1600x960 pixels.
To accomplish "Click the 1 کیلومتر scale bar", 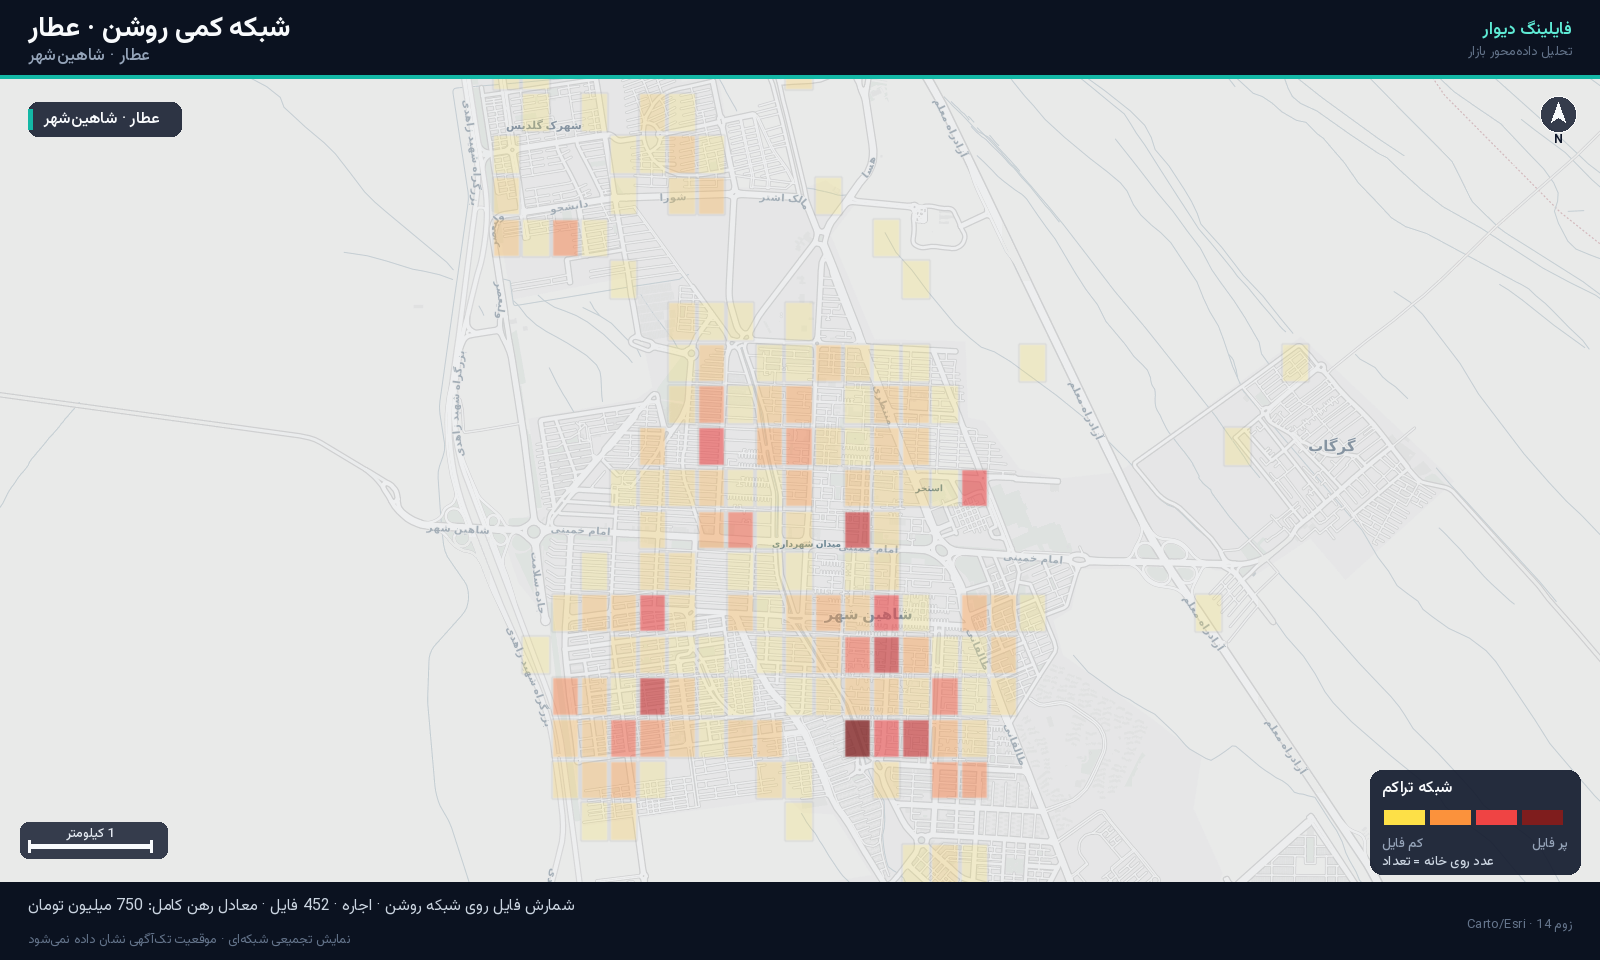I will tap(94, 840).
